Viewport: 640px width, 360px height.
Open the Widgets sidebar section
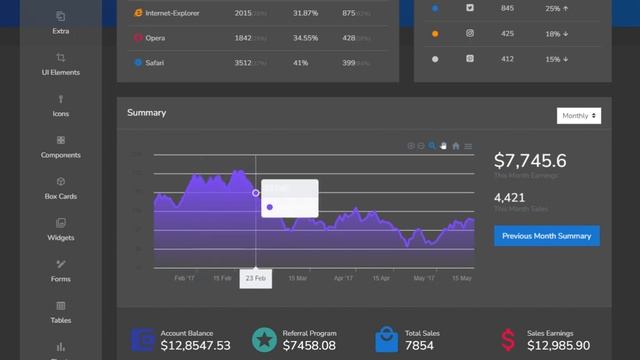[x=60, y=229]
